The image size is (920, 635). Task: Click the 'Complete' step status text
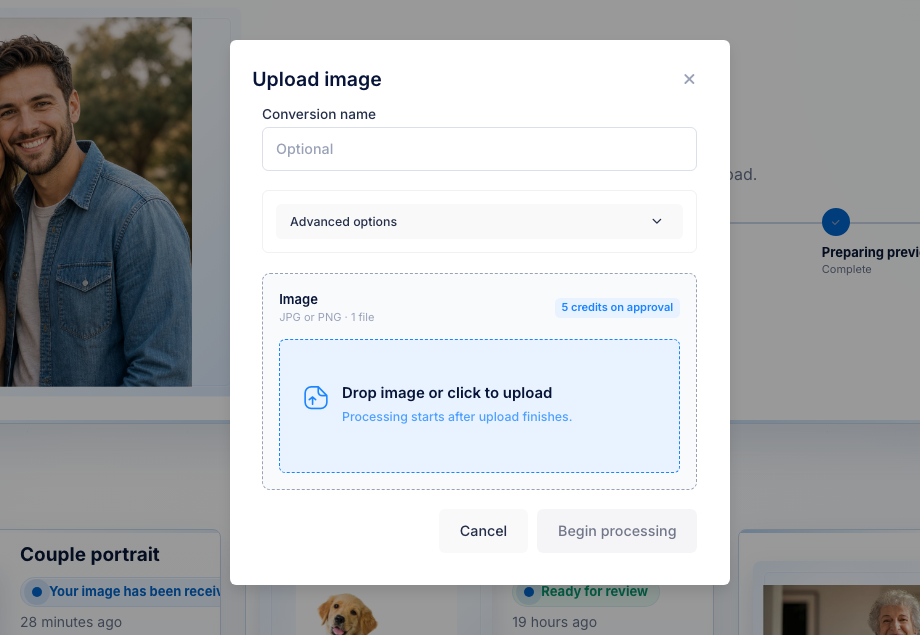click(x=846, y=269)
